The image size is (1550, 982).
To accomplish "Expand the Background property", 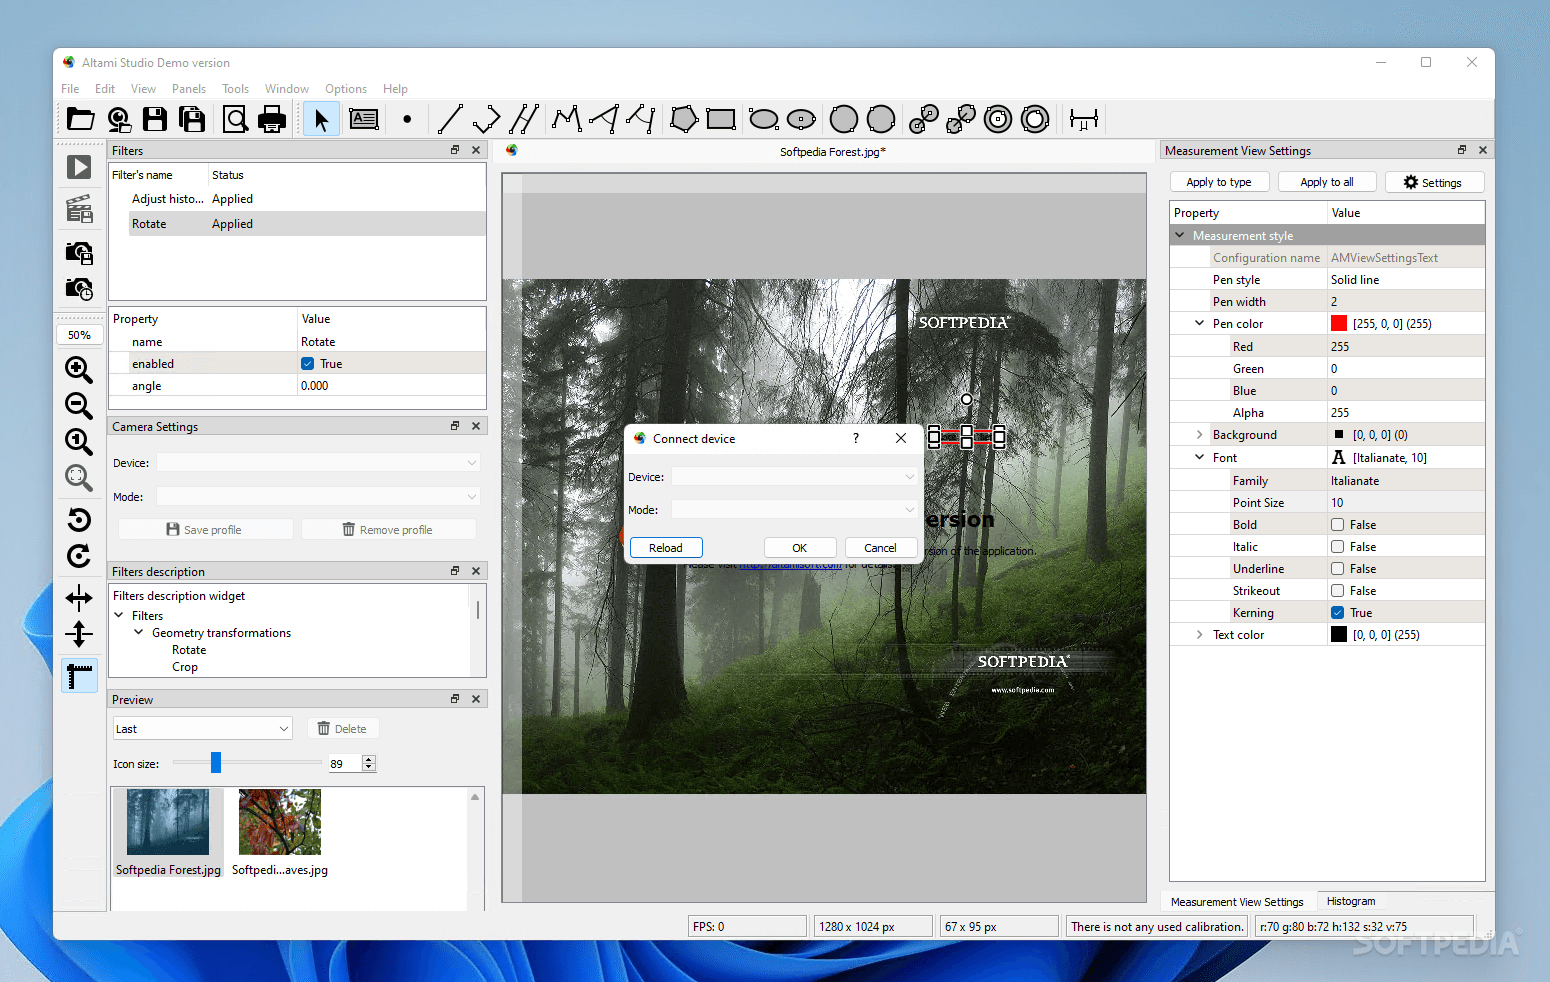I will (1199, 435).
